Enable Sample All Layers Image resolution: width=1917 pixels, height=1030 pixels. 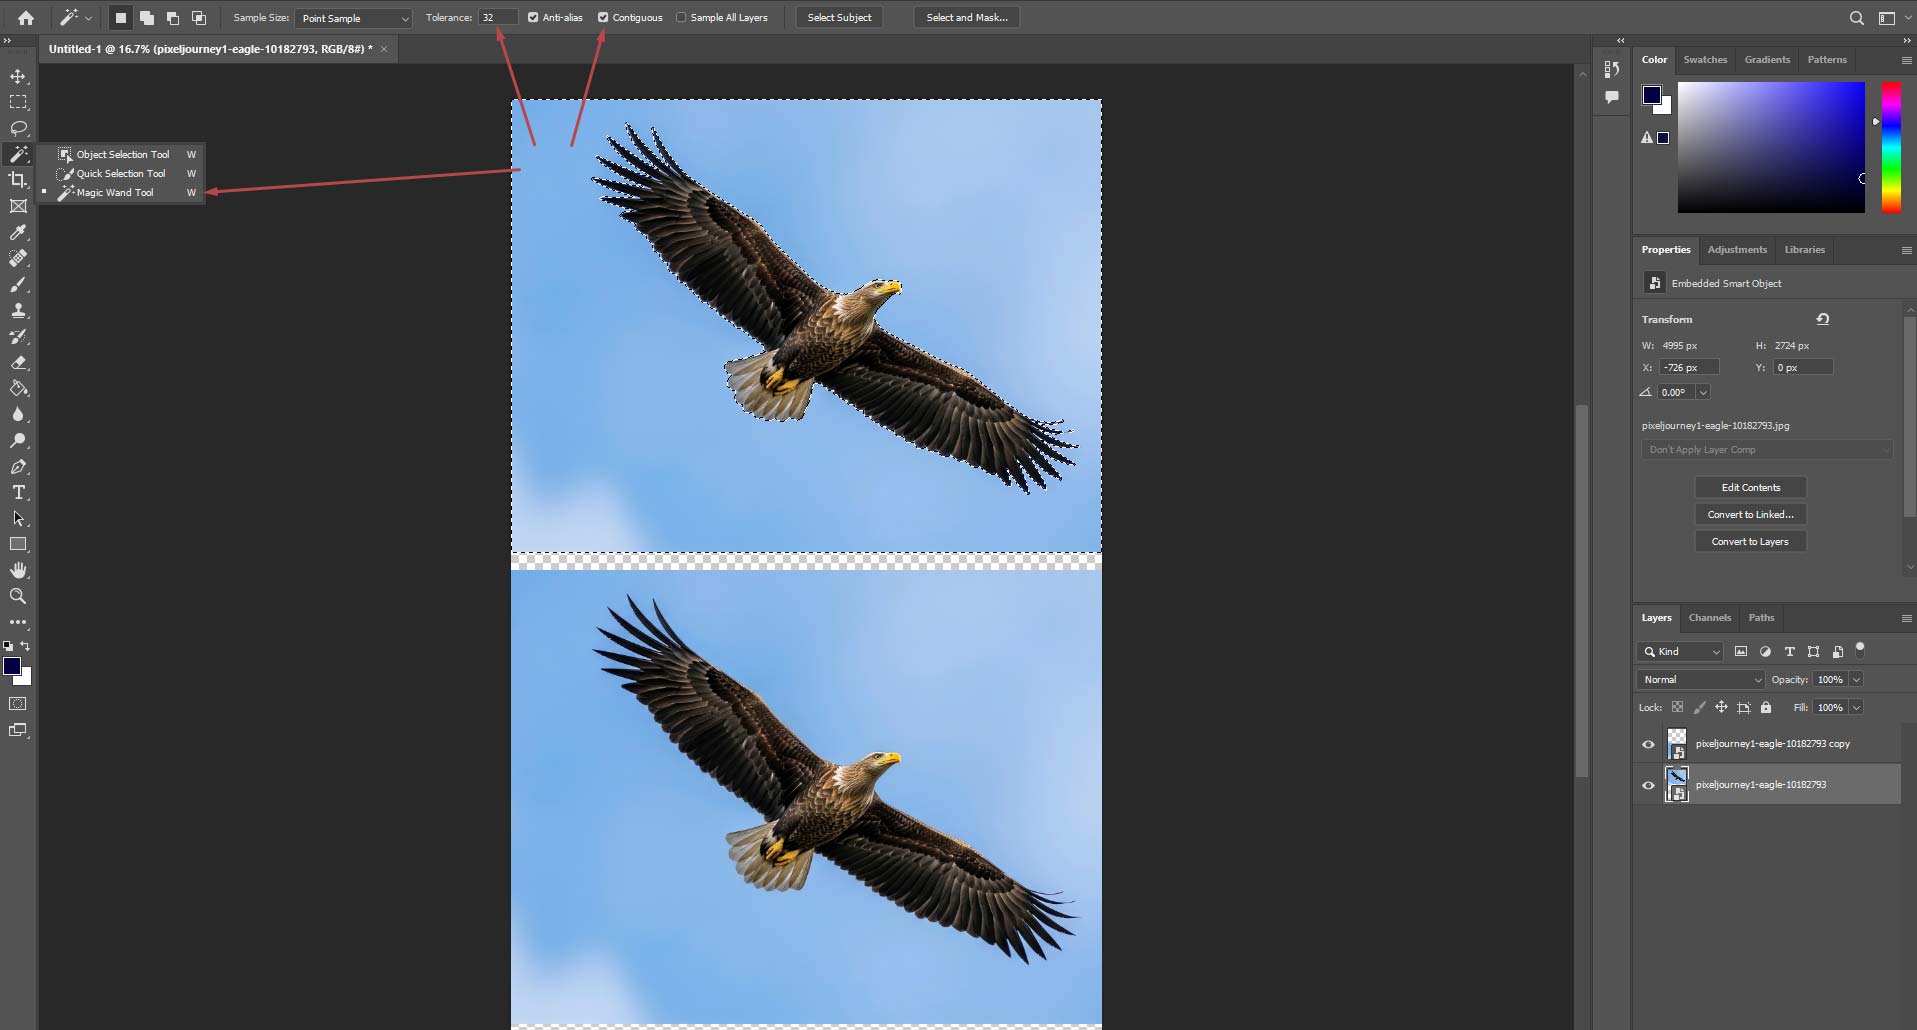point(681,17)
